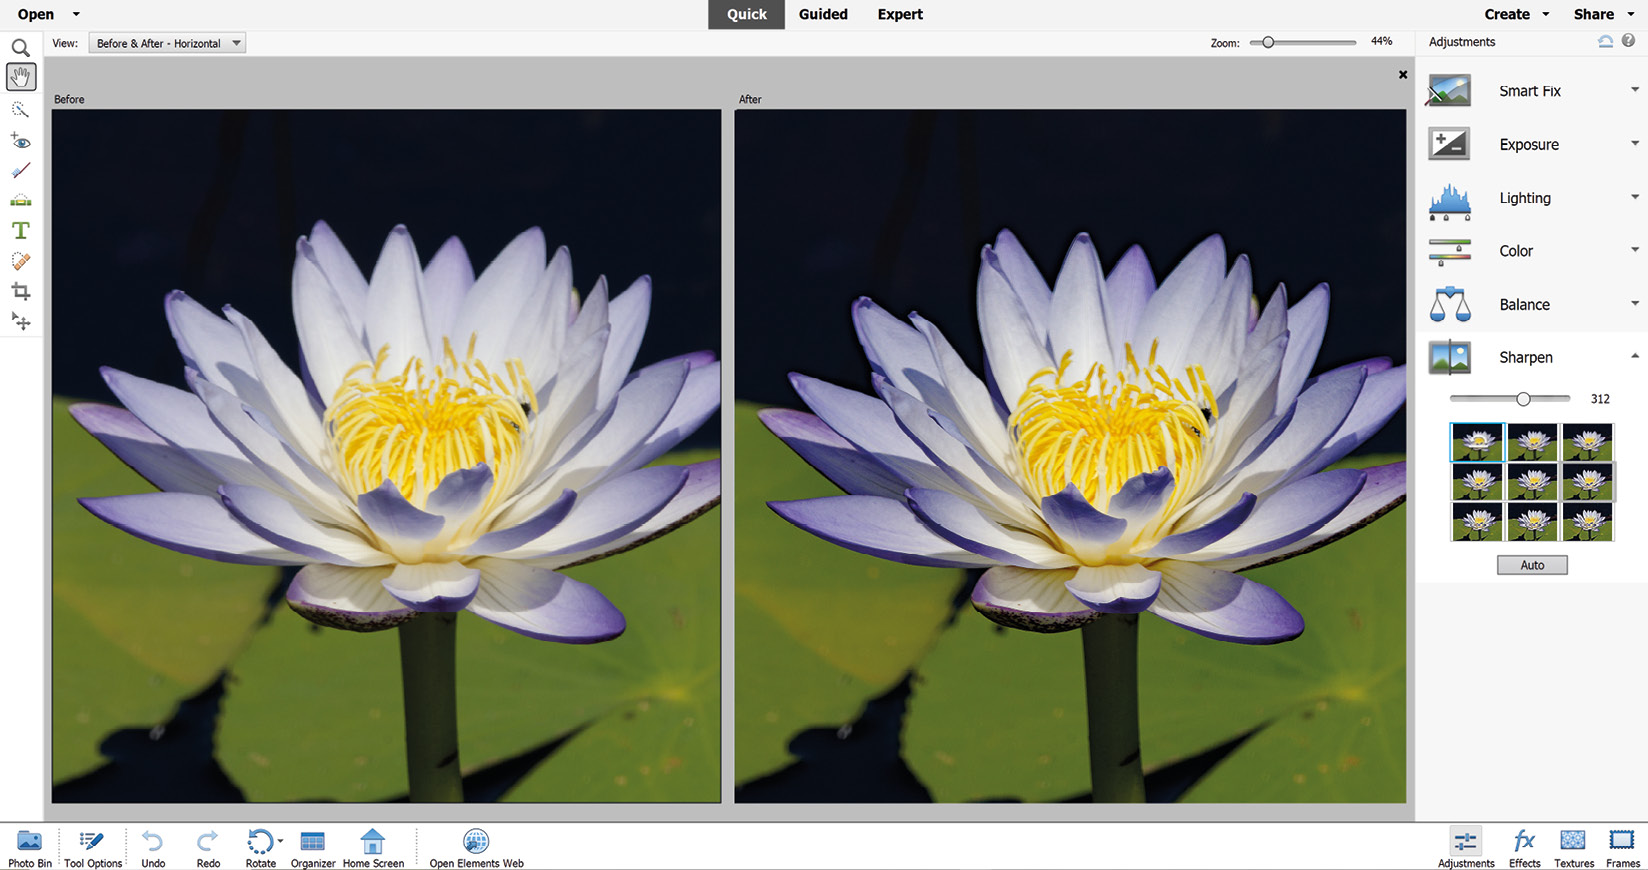Select the Red Eye Removal tool
The width and height of the screenshot is (1648, 870).
[20, 140]
